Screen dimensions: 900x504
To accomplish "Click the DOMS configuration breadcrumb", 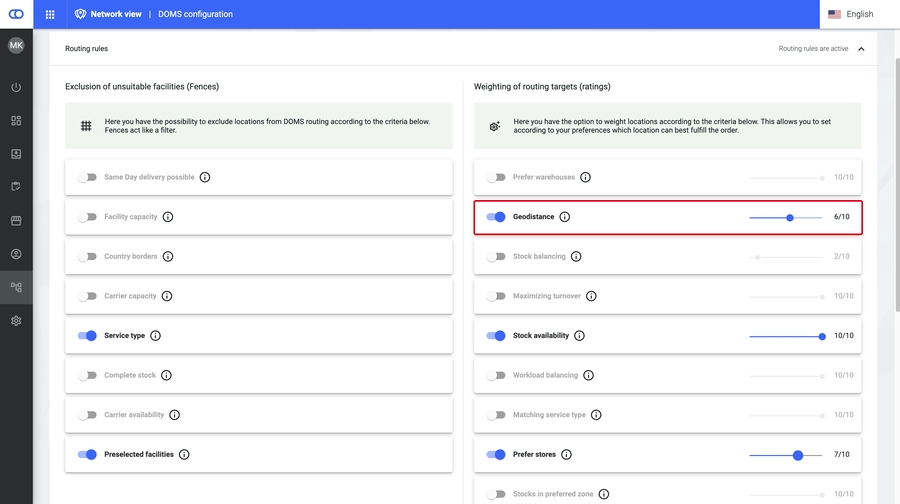I will coord(195,15).
